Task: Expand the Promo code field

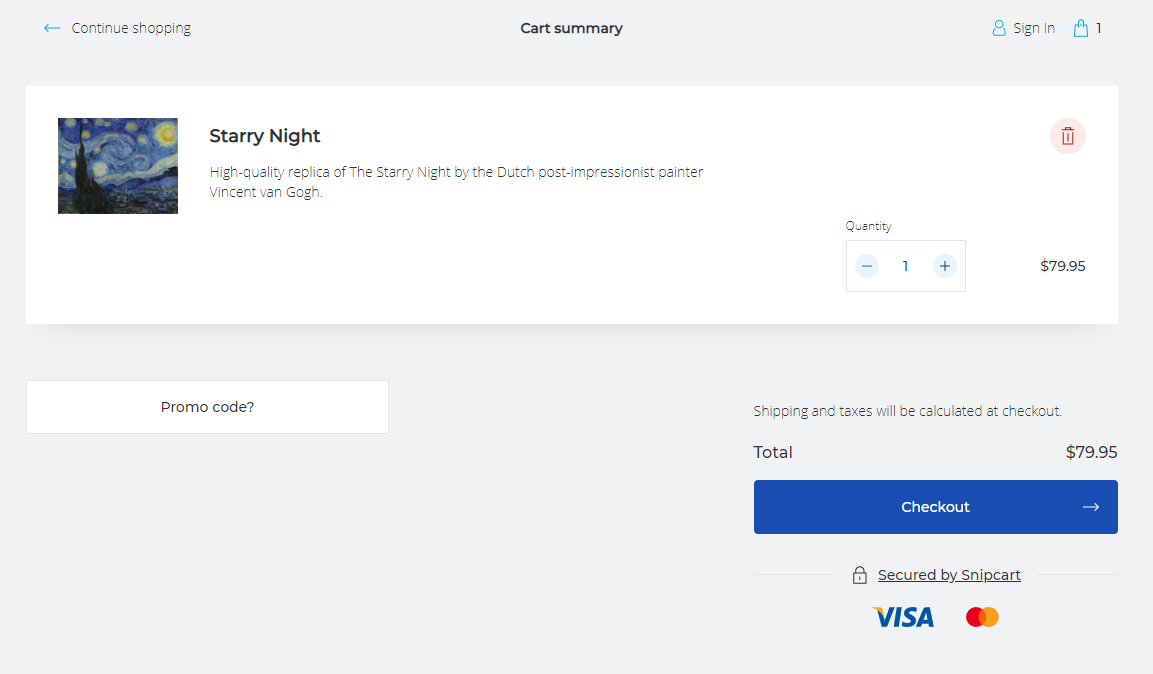Action: pos(207,407)
